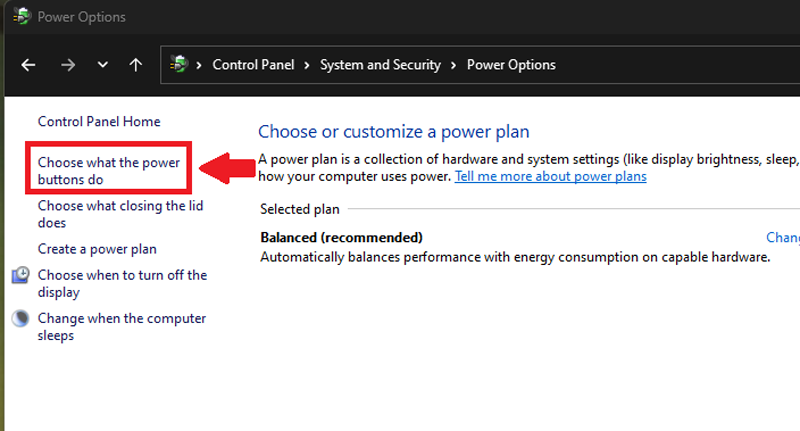Click the monitor icon beside turn off display
The width and height of the screenshot is (800, 431).
pos(21,275)
